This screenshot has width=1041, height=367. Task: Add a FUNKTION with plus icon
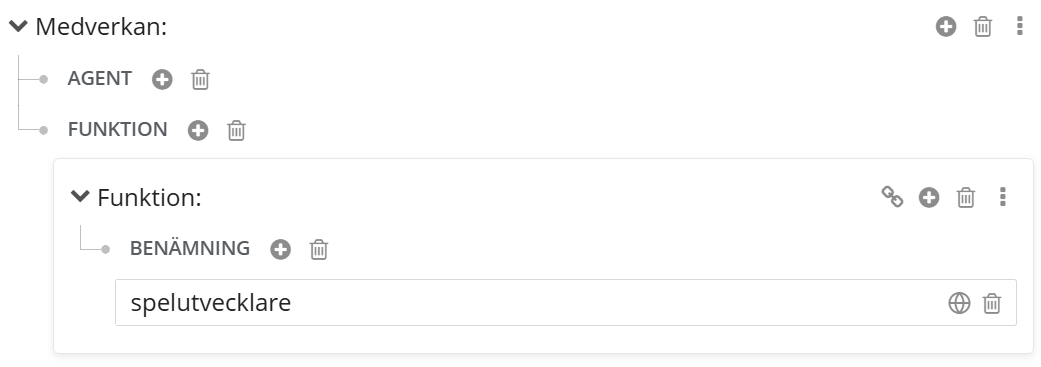[x=198, y=130]
